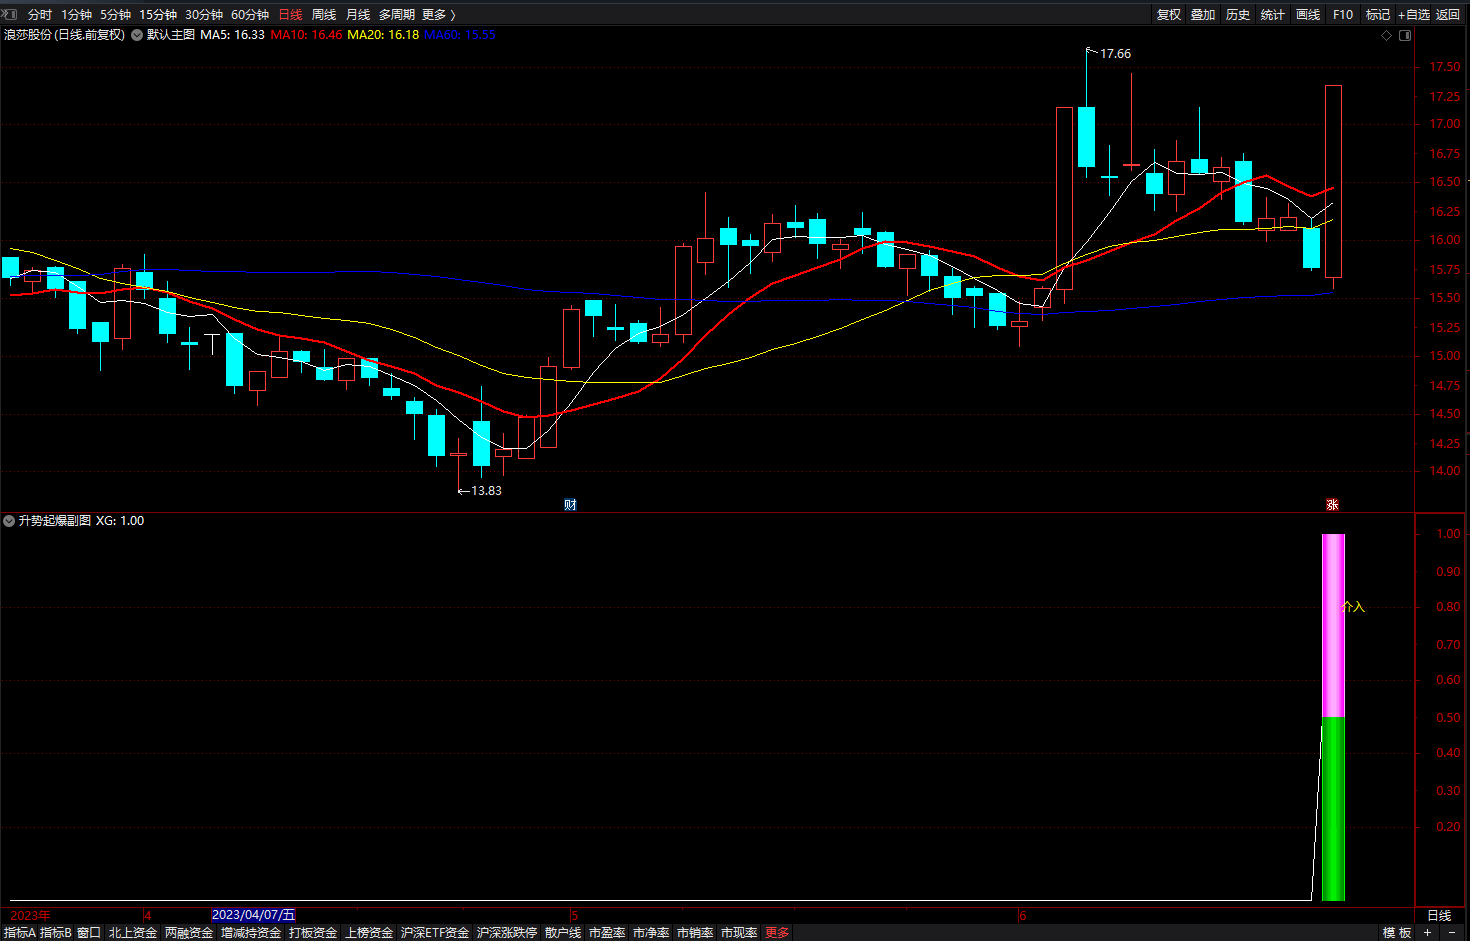
Task: Click the 17.66 high price marker
Action: [x=1115, y=54]
